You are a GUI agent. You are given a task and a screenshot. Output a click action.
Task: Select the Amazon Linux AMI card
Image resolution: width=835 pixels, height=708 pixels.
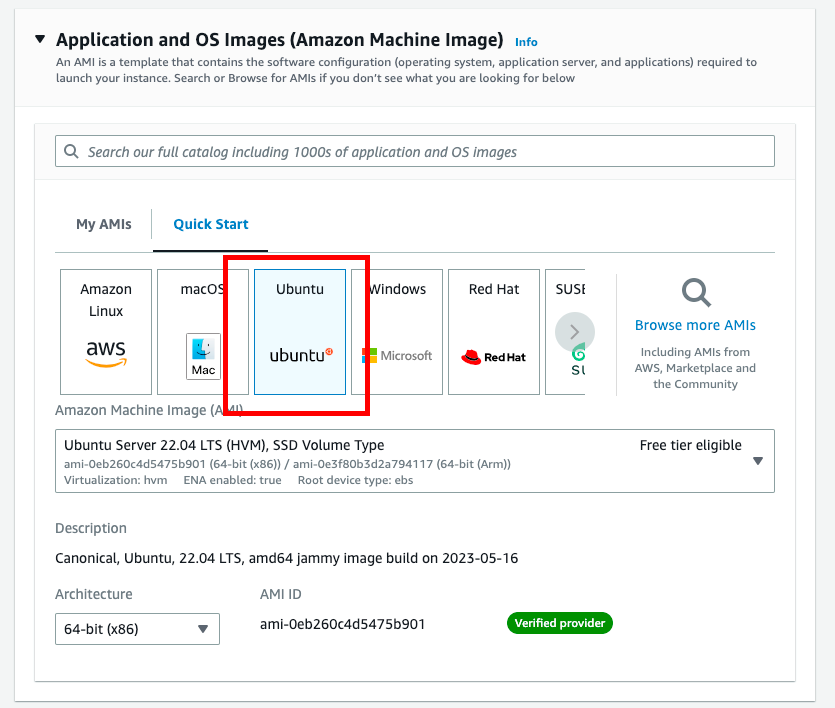coord(106,332)
